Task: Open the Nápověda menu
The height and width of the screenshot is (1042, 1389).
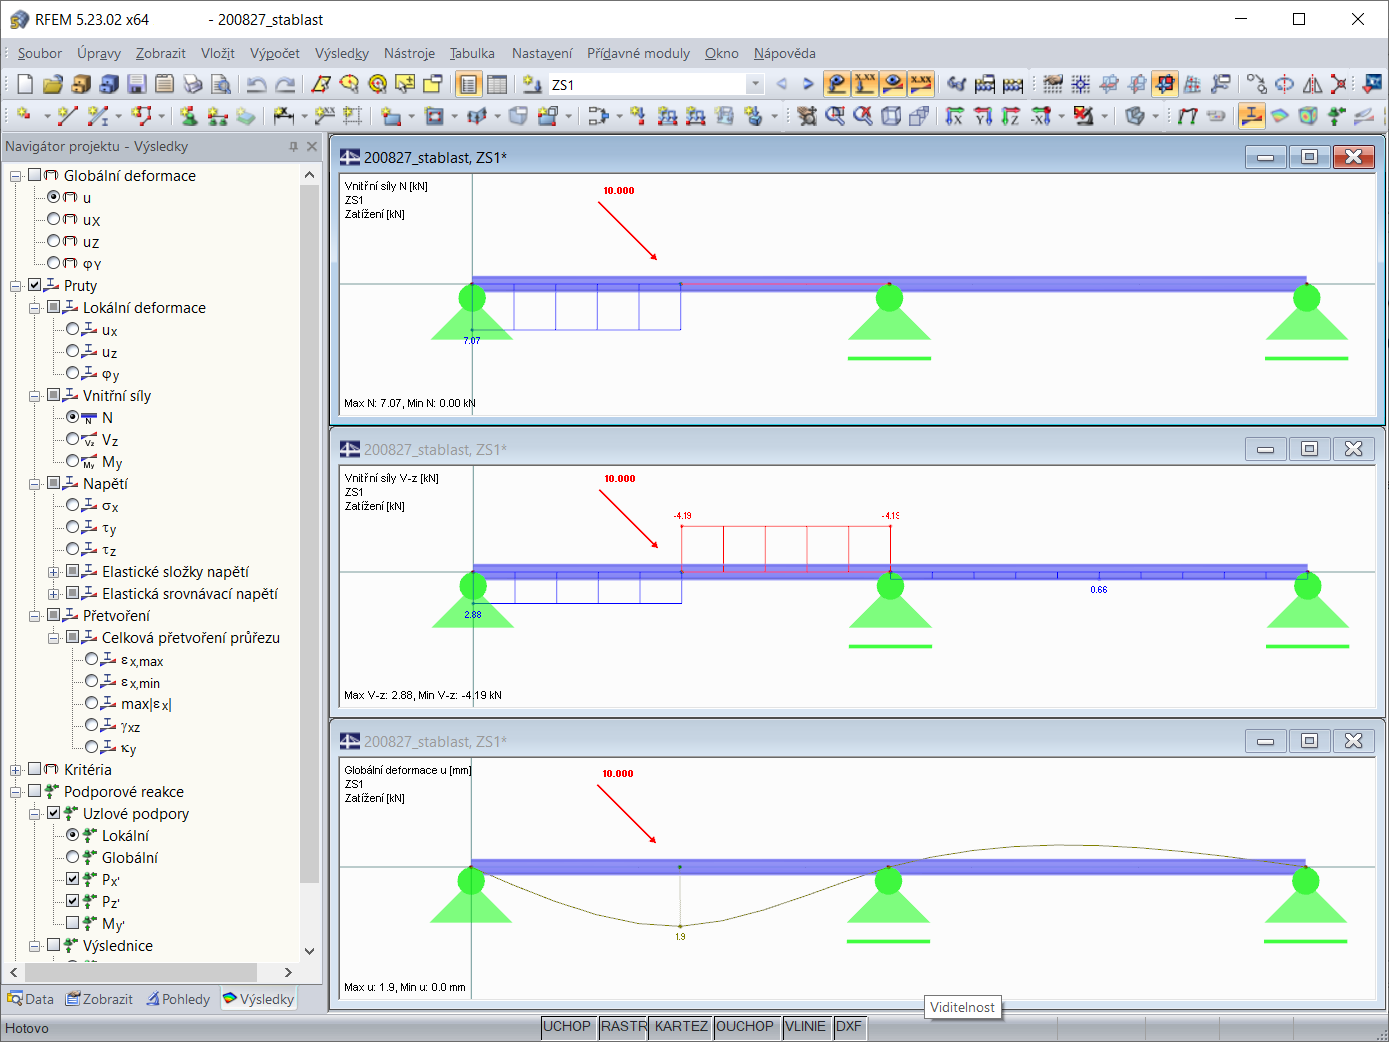Action: (785, 53)
